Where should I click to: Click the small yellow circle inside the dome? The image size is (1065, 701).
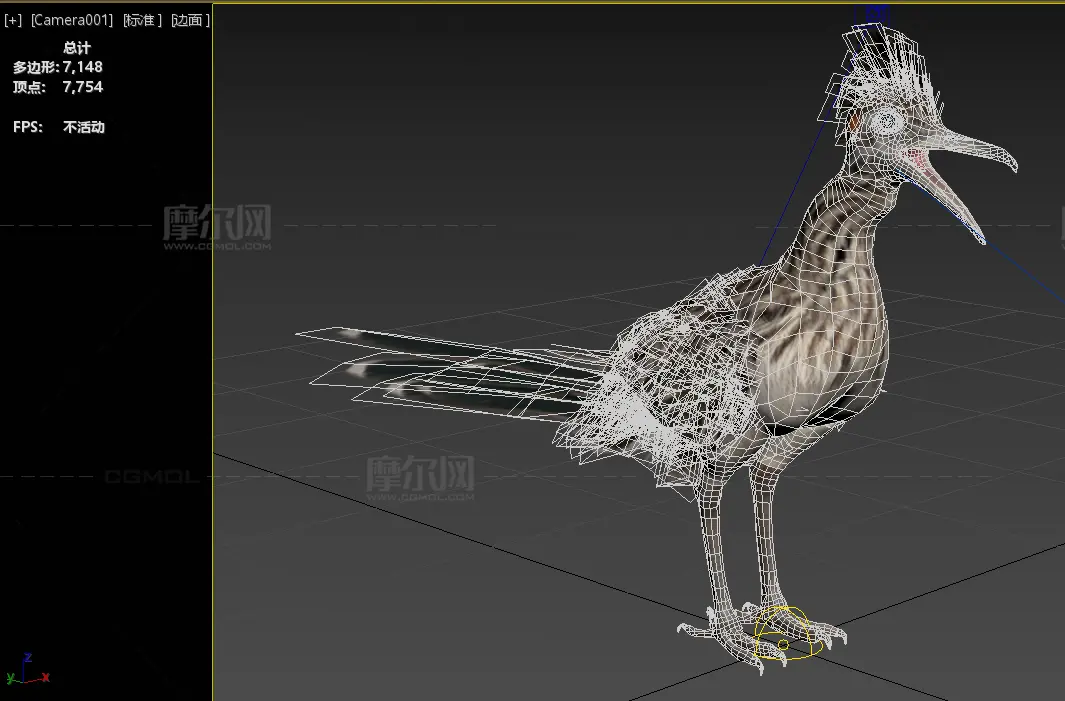(783, 646)
